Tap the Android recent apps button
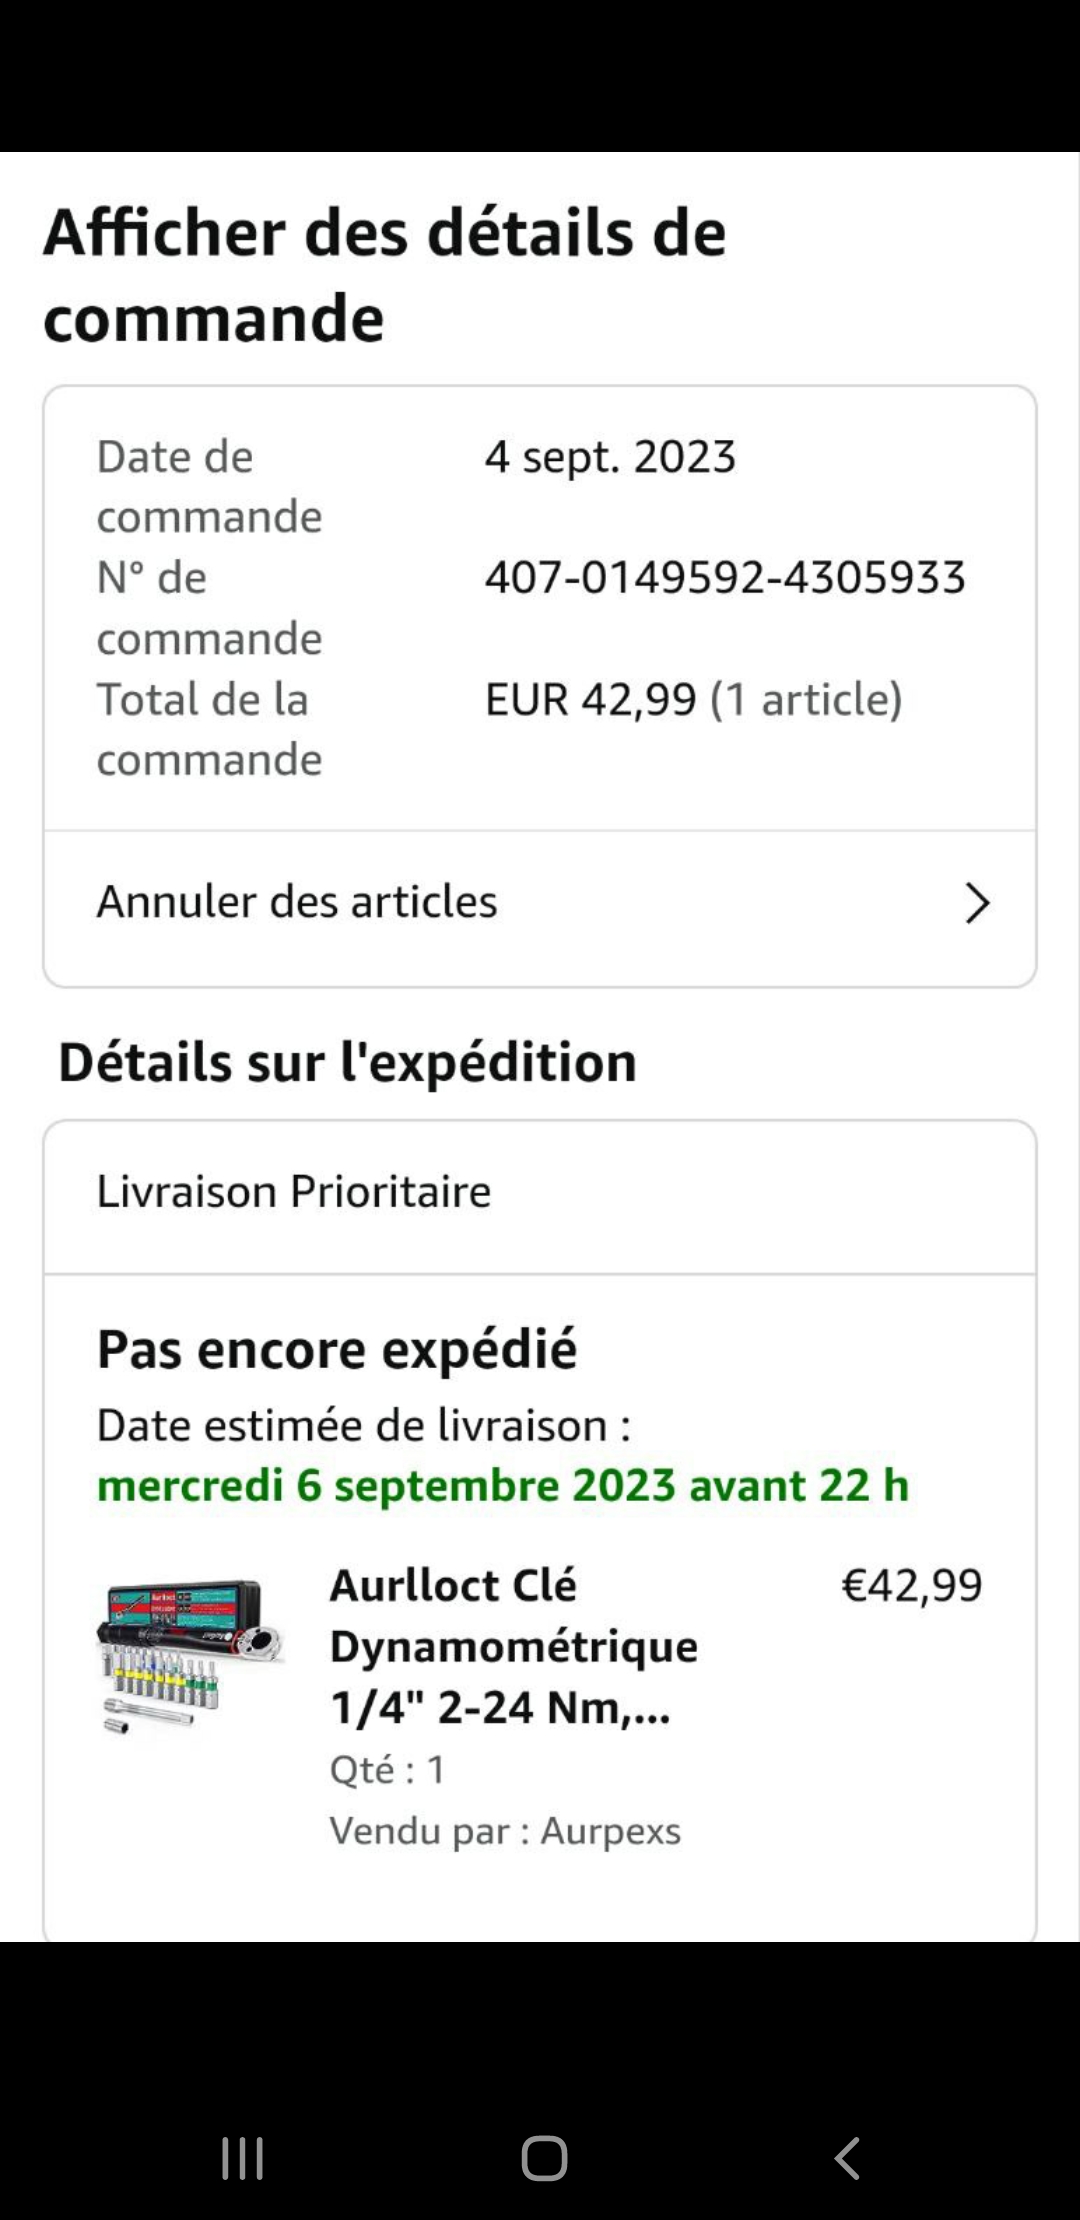The height and width of the screenshot is (2220, 1080). point(242,2158)
